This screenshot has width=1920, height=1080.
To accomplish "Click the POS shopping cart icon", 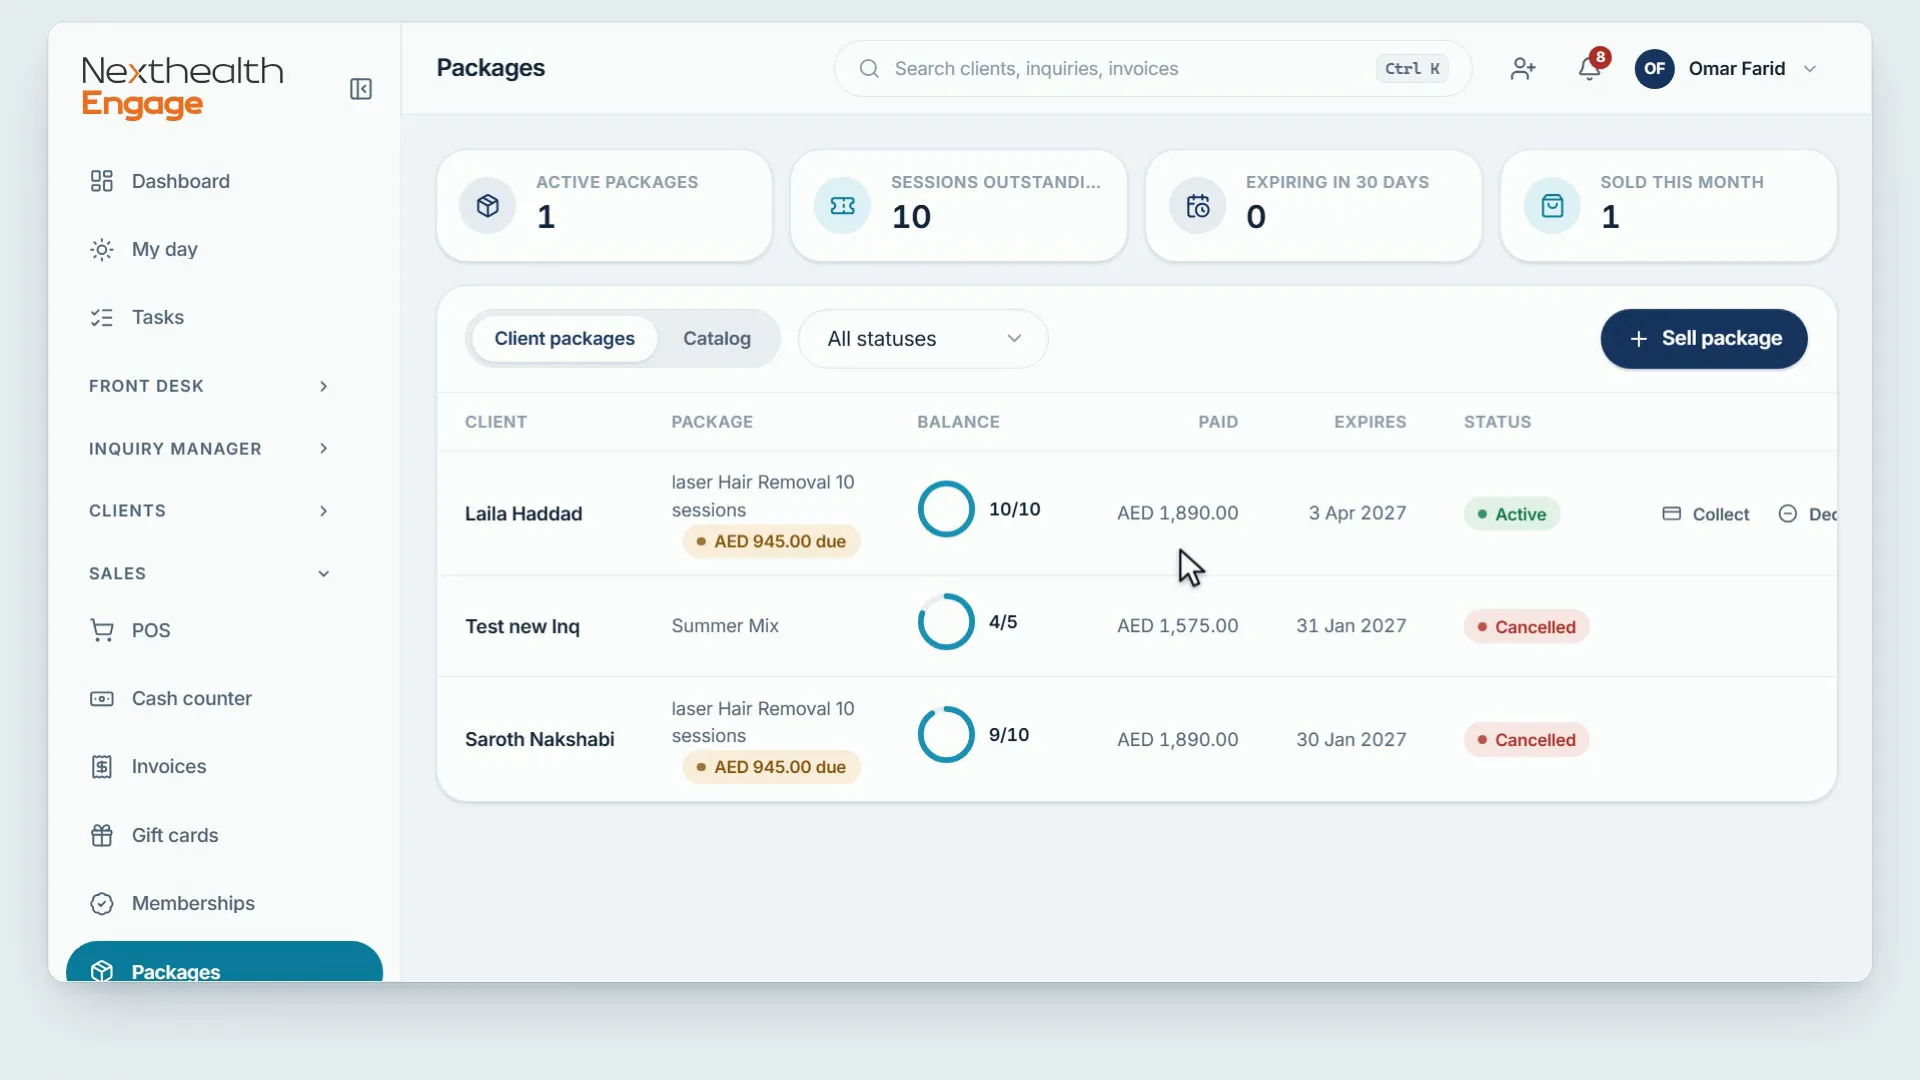I will pos(102,630).
